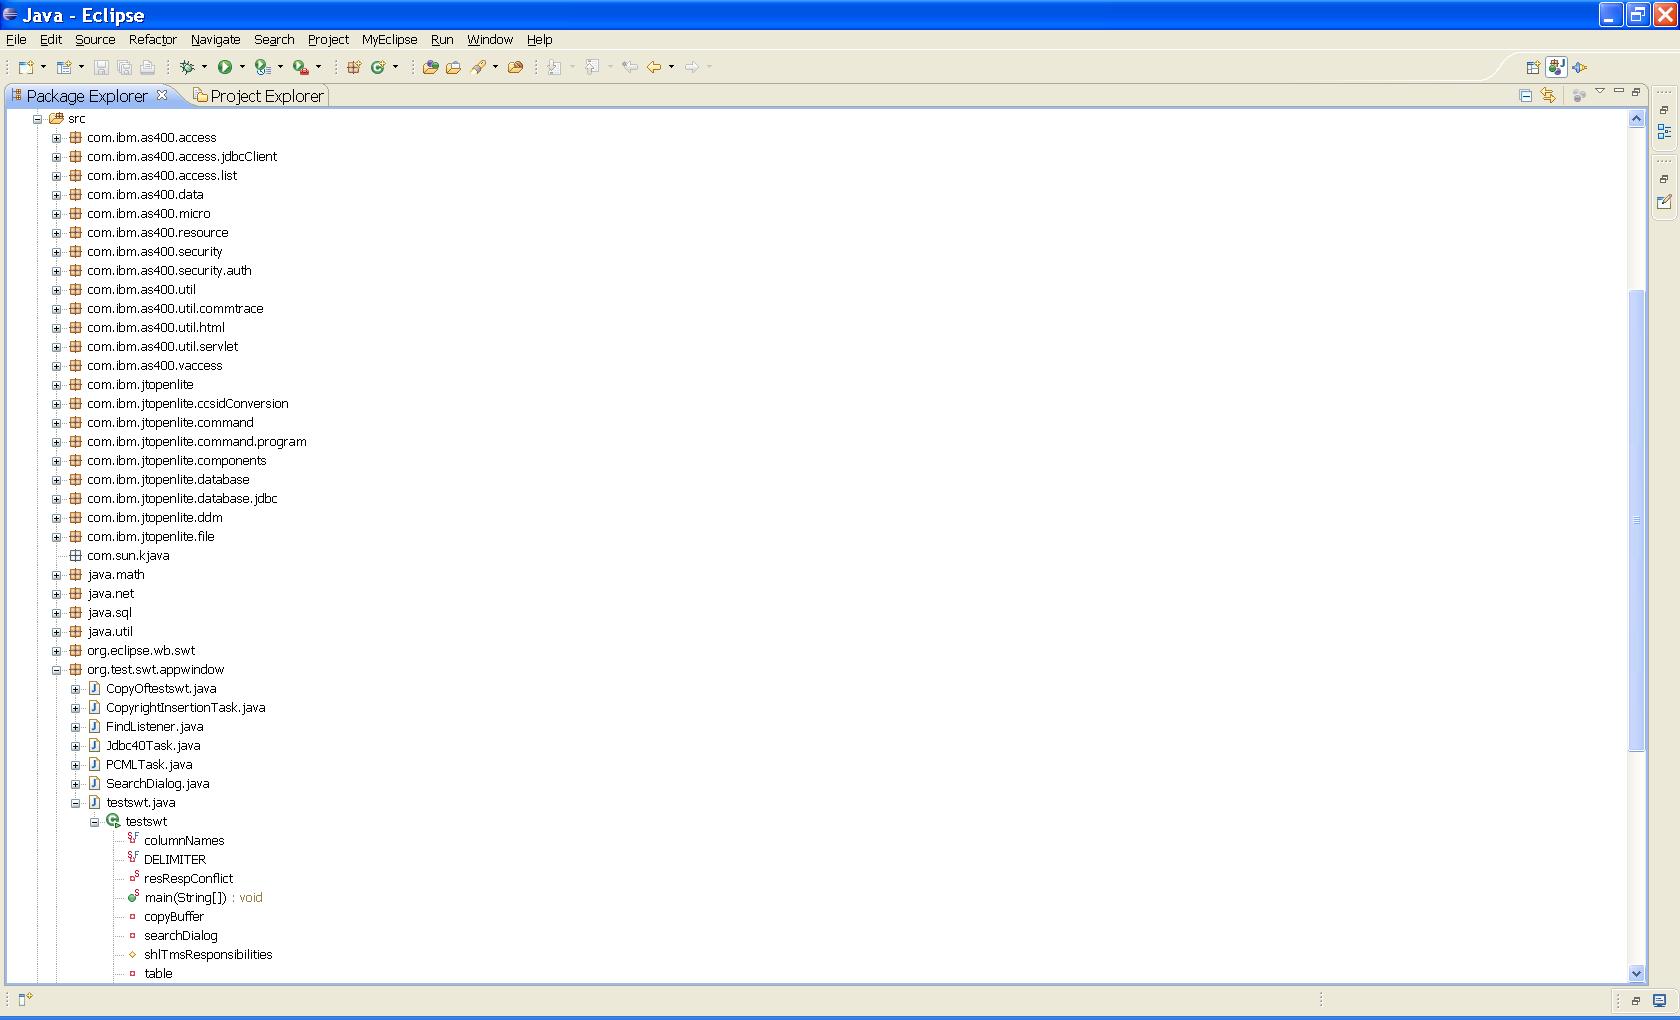Expand the java.sql package node
The image size is (1680, 1020).
[x=56, y=613]
